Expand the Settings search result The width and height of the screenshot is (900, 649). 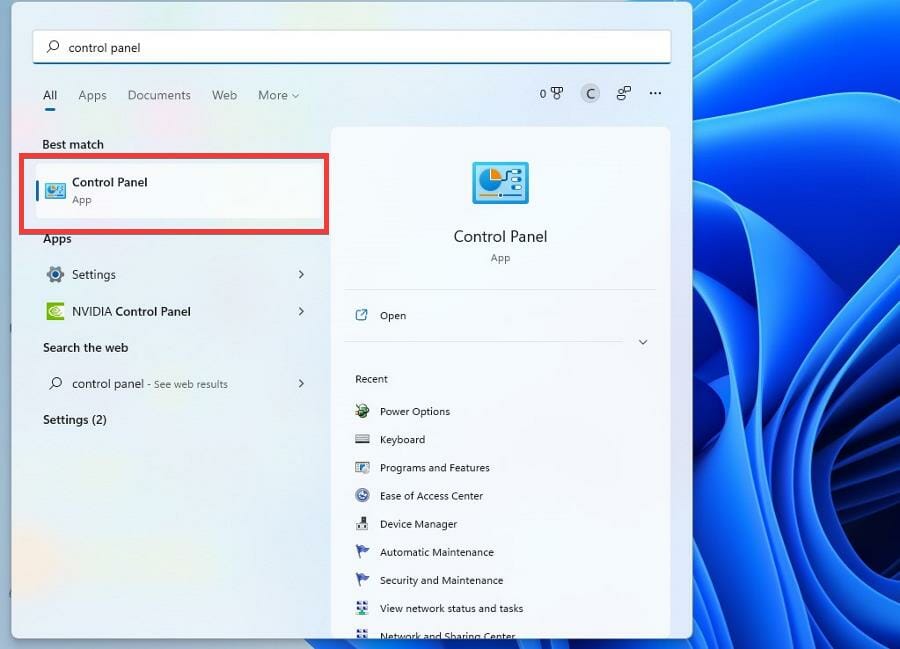301,274
